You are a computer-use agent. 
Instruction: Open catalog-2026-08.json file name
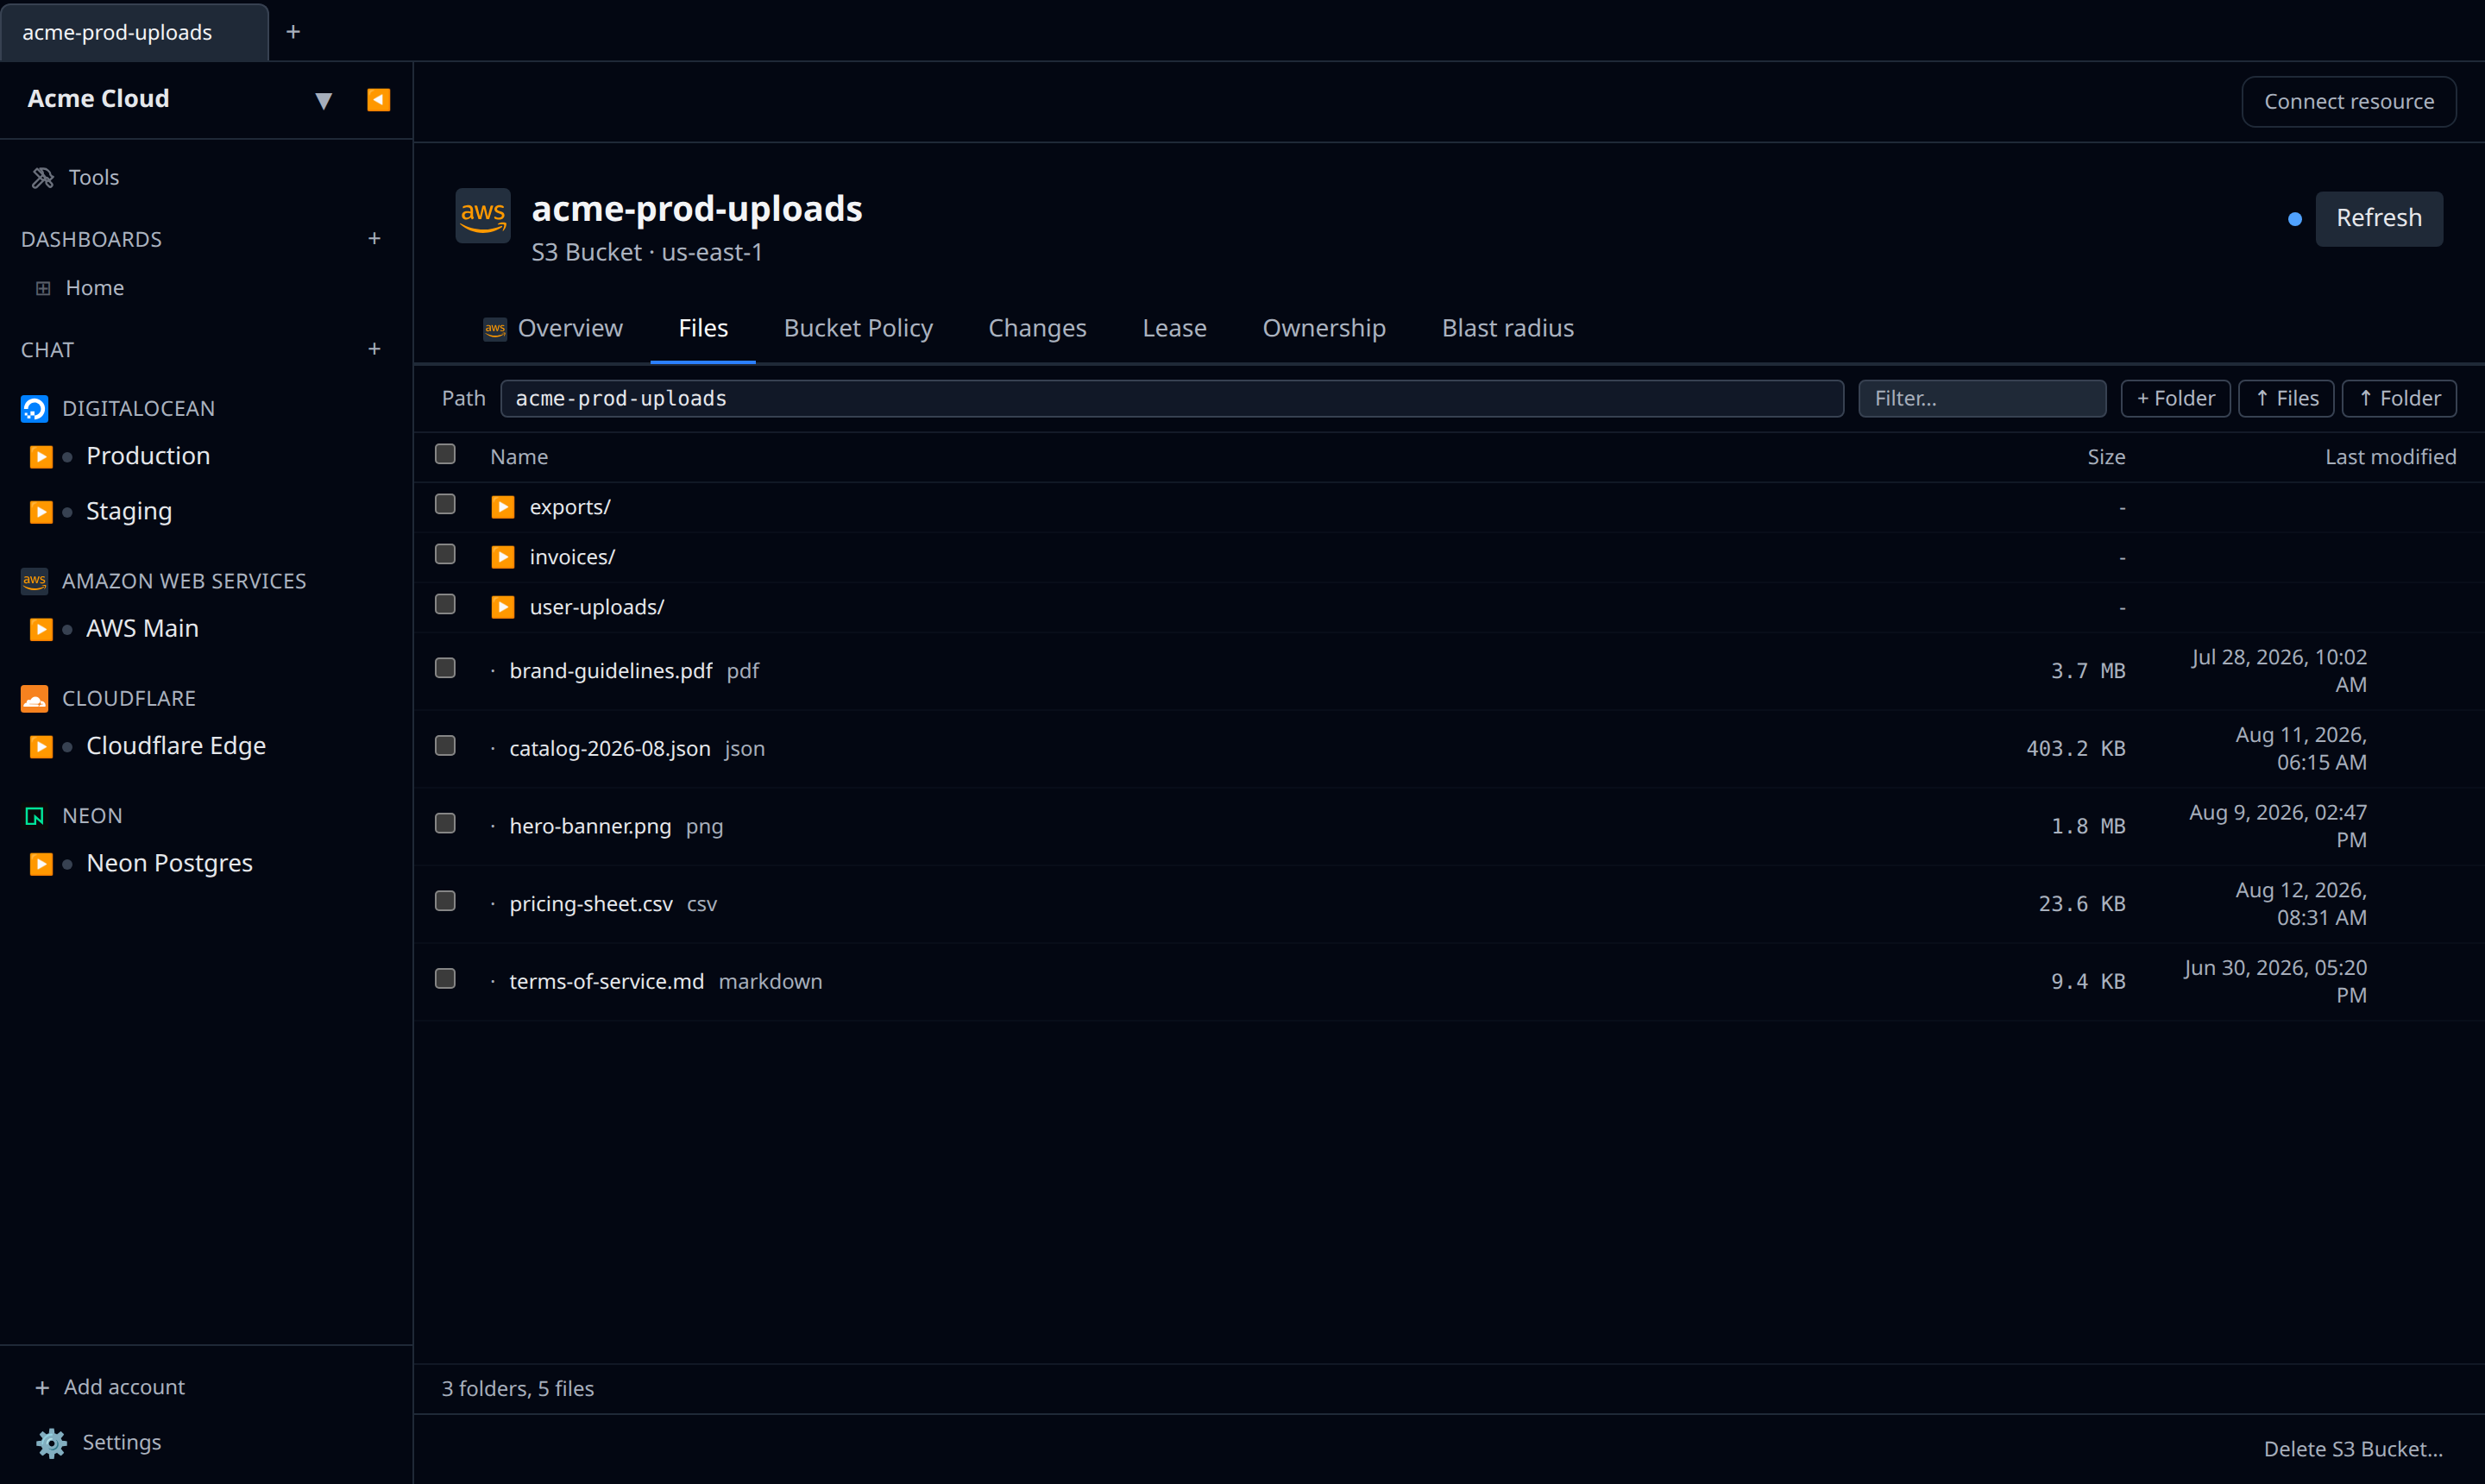pyautogui.click(x=610, y=749)
